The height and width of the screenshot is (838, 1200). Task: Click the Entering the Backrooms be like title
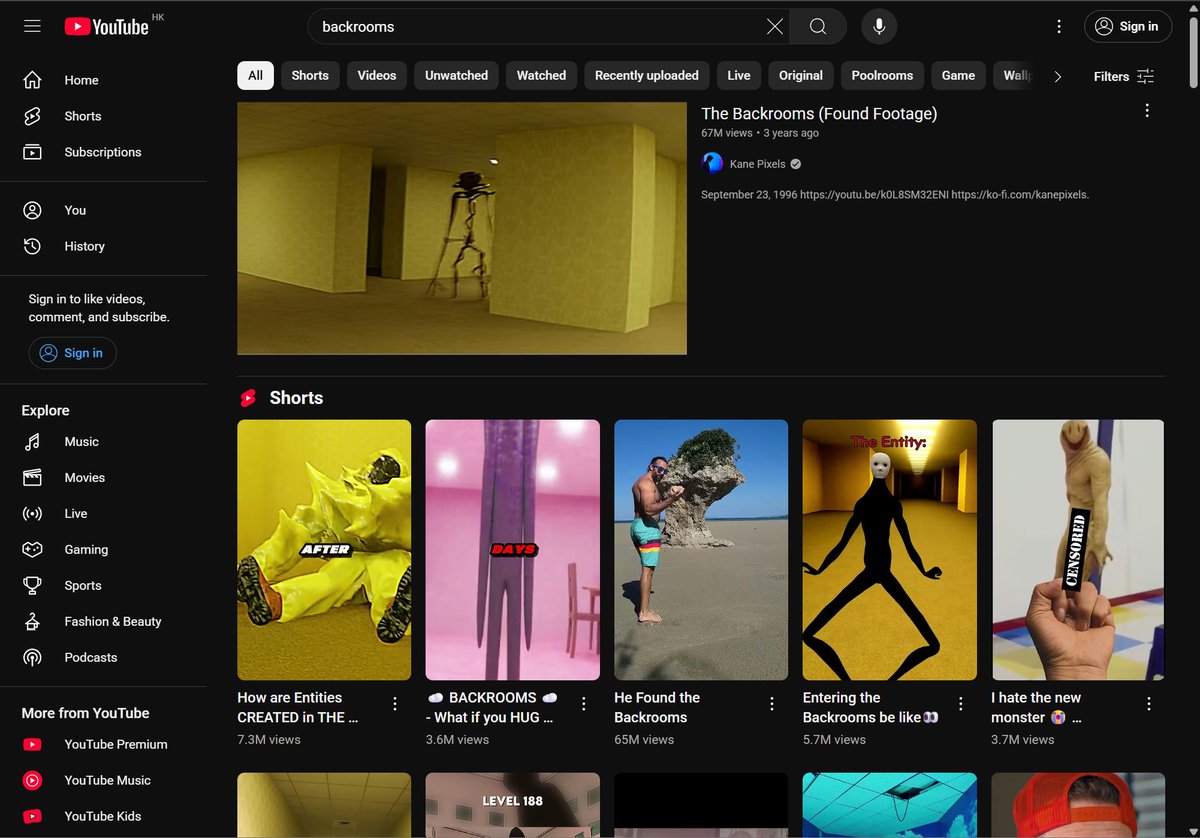point(871,707)
